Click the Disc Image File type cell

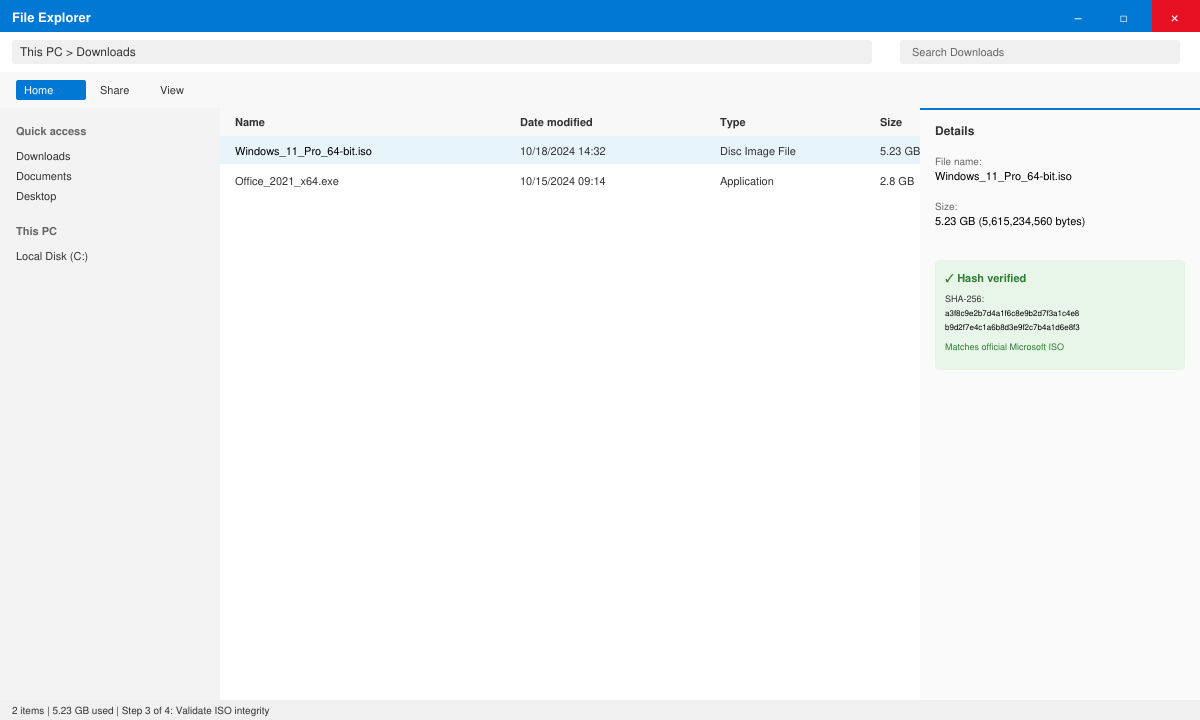click(758, 151)
